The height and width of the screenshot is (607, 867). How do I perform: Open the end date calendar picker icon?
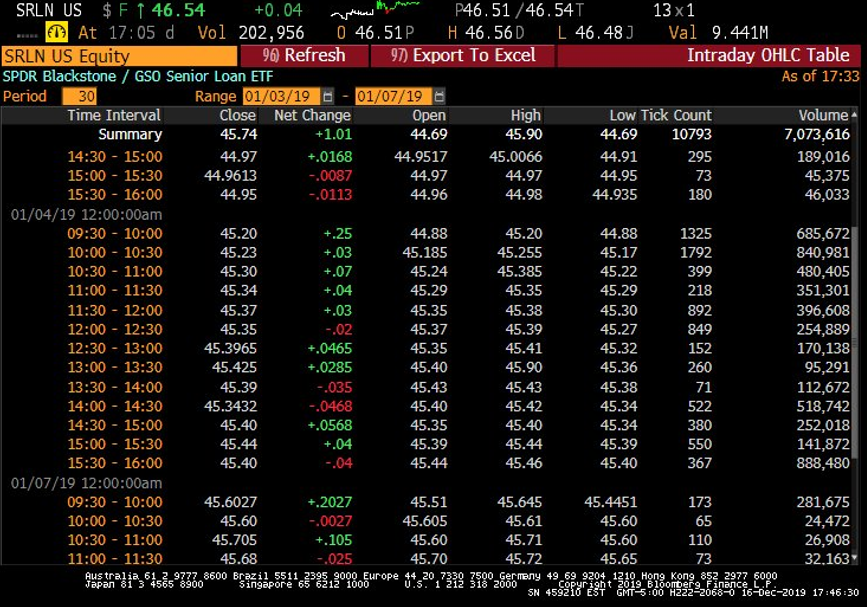click(440, 97)
